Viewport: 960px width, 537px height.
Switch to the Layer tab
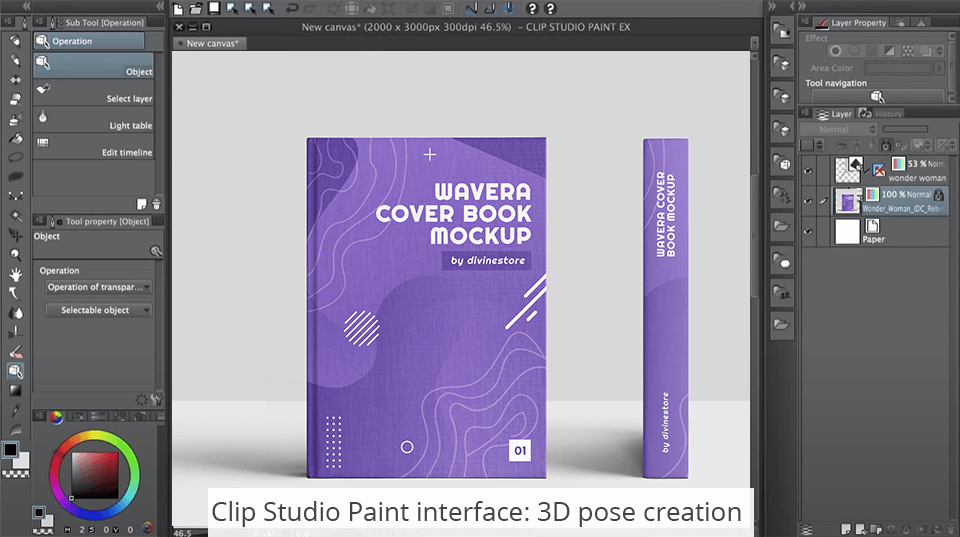[834, 113]
